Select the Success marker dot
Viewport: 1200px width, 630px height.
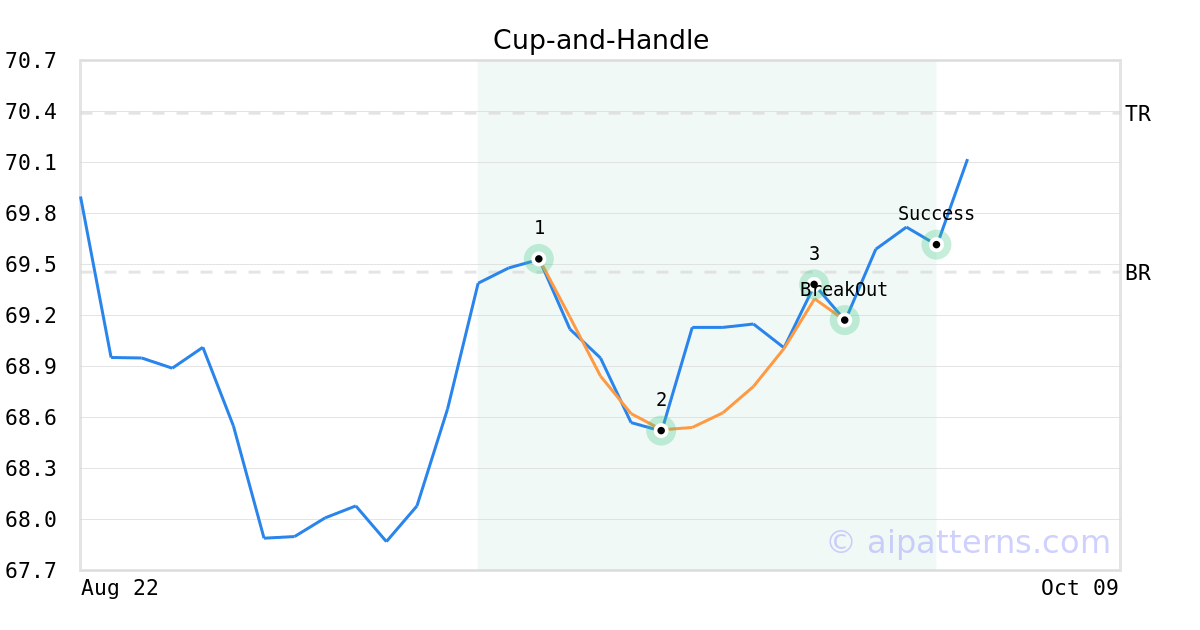point(936,244)
